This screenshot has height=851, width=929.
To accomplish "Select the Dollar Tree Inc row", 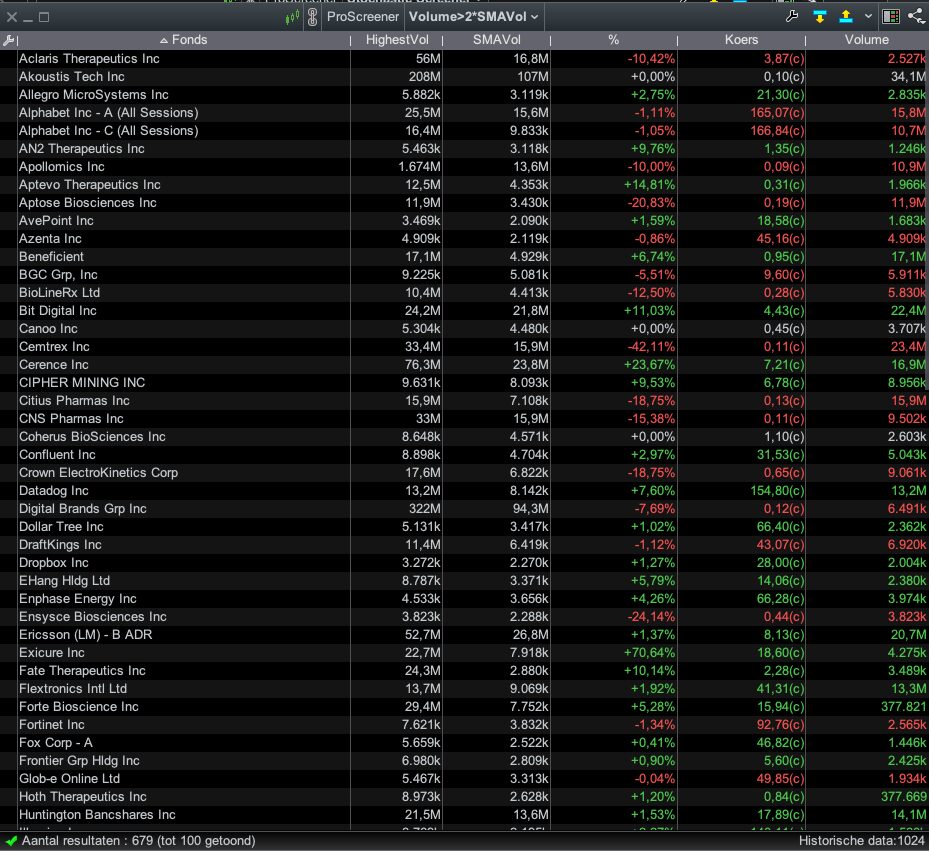I will coord(464,527).
